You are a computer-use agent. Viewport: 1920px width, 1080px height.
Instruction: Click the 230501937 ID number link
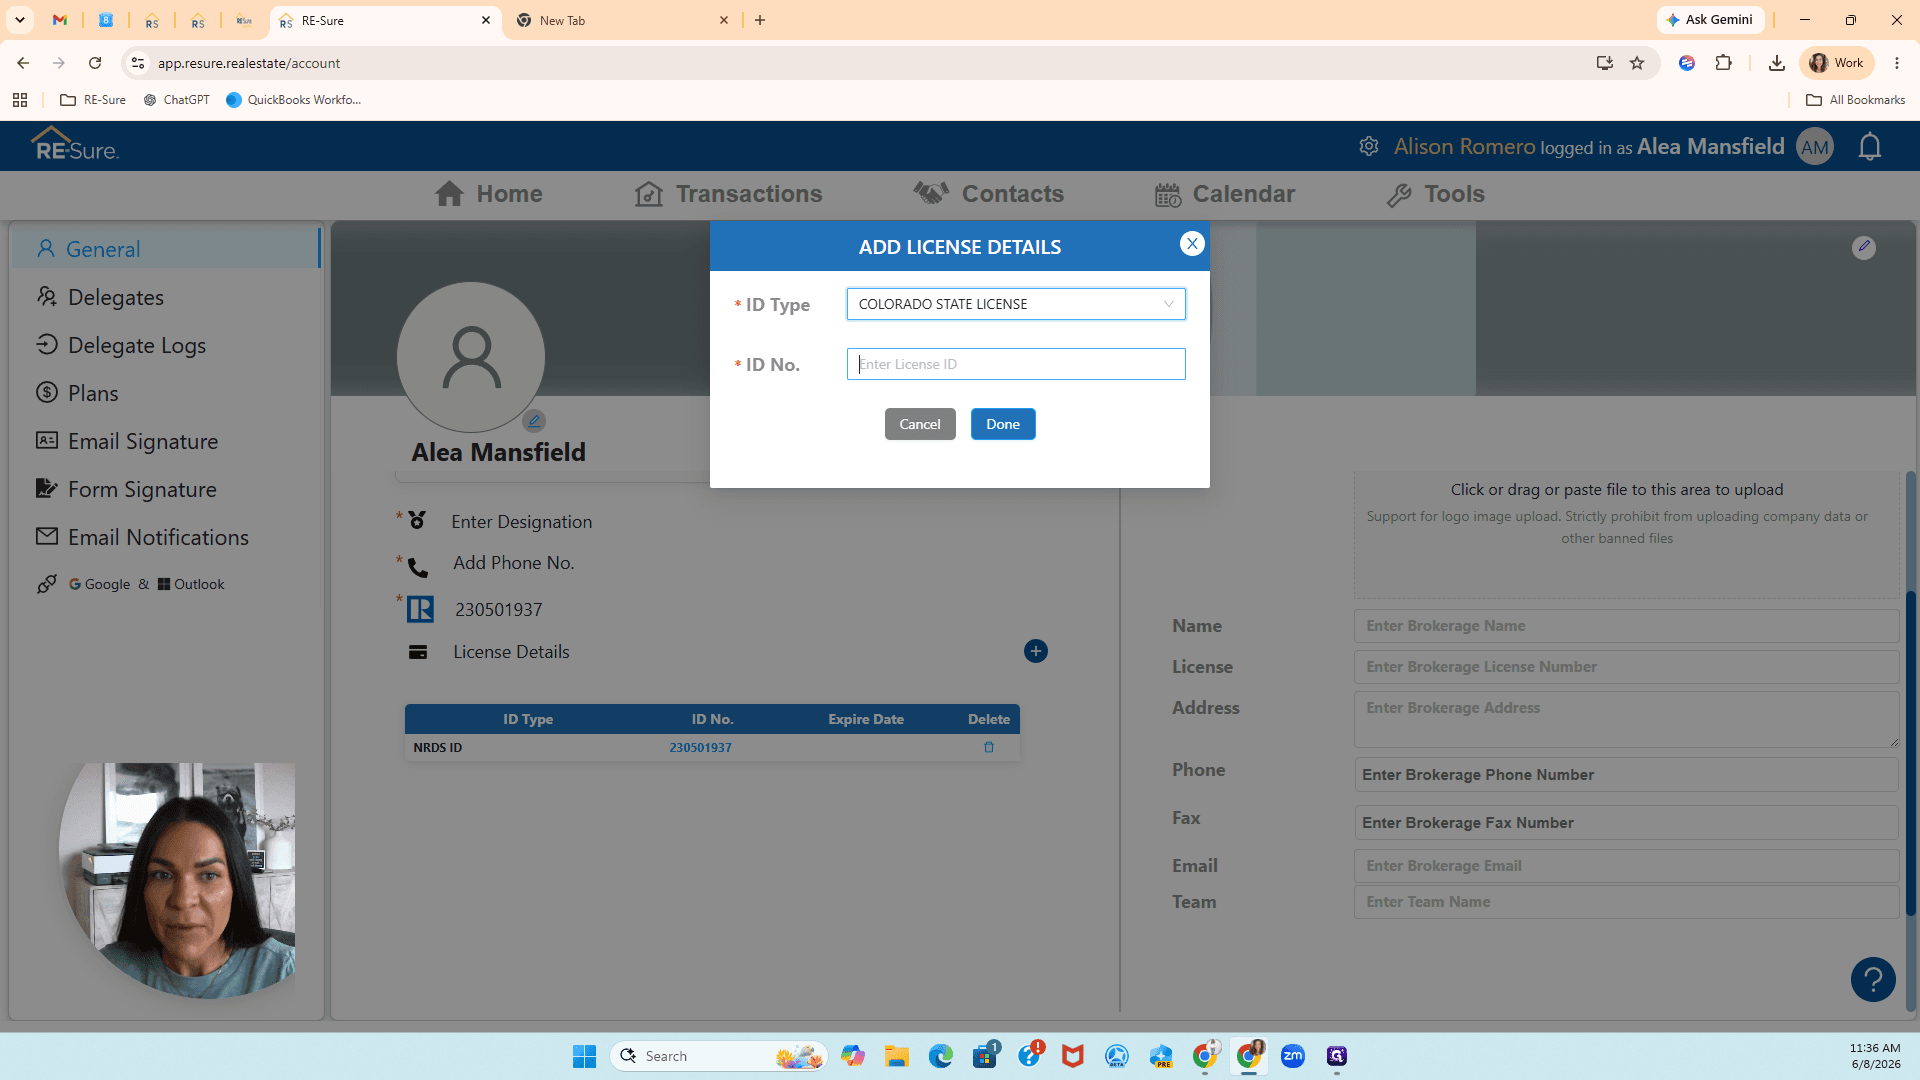click(x=700, y=747)
